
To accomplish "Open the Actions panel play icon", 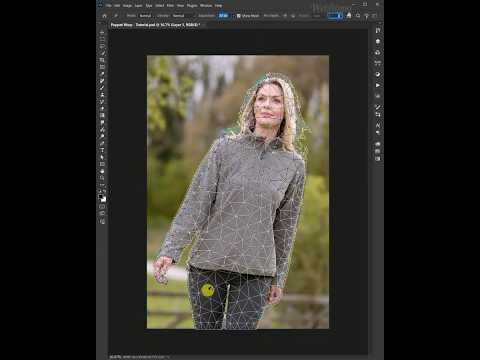I will click(x=378, y=85).
